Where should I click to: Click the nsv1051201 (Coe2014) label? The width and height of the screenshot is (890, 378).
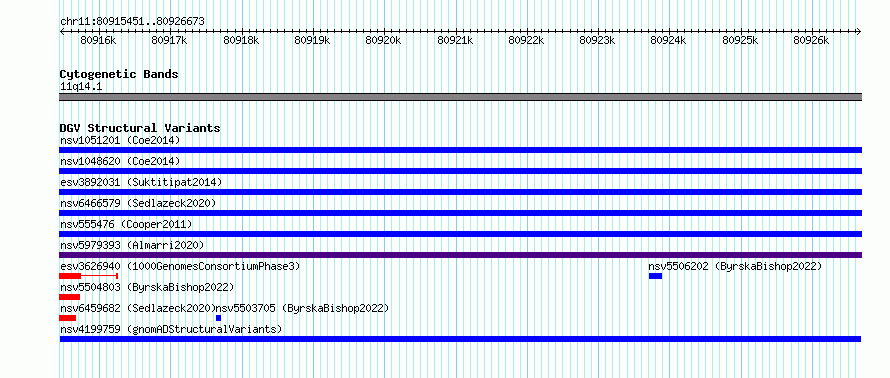(120, 140)
